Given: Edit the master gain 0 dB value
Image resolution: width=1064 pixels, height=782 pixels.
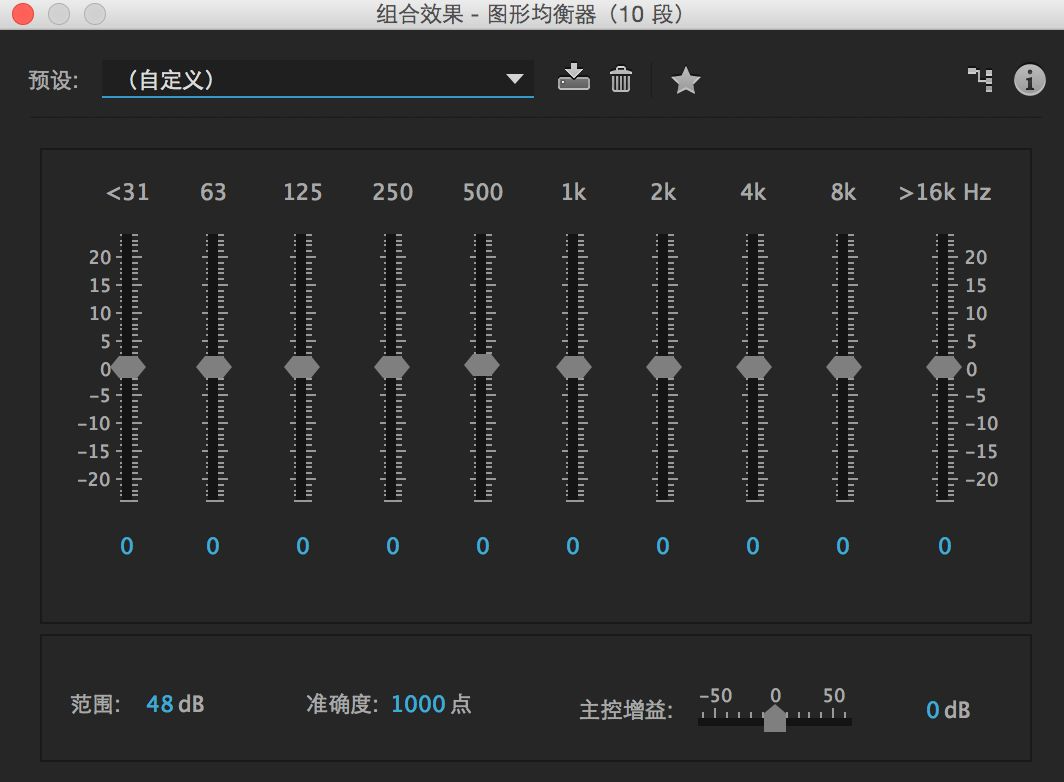Looking at the screenshot, I should pos(932,710).
